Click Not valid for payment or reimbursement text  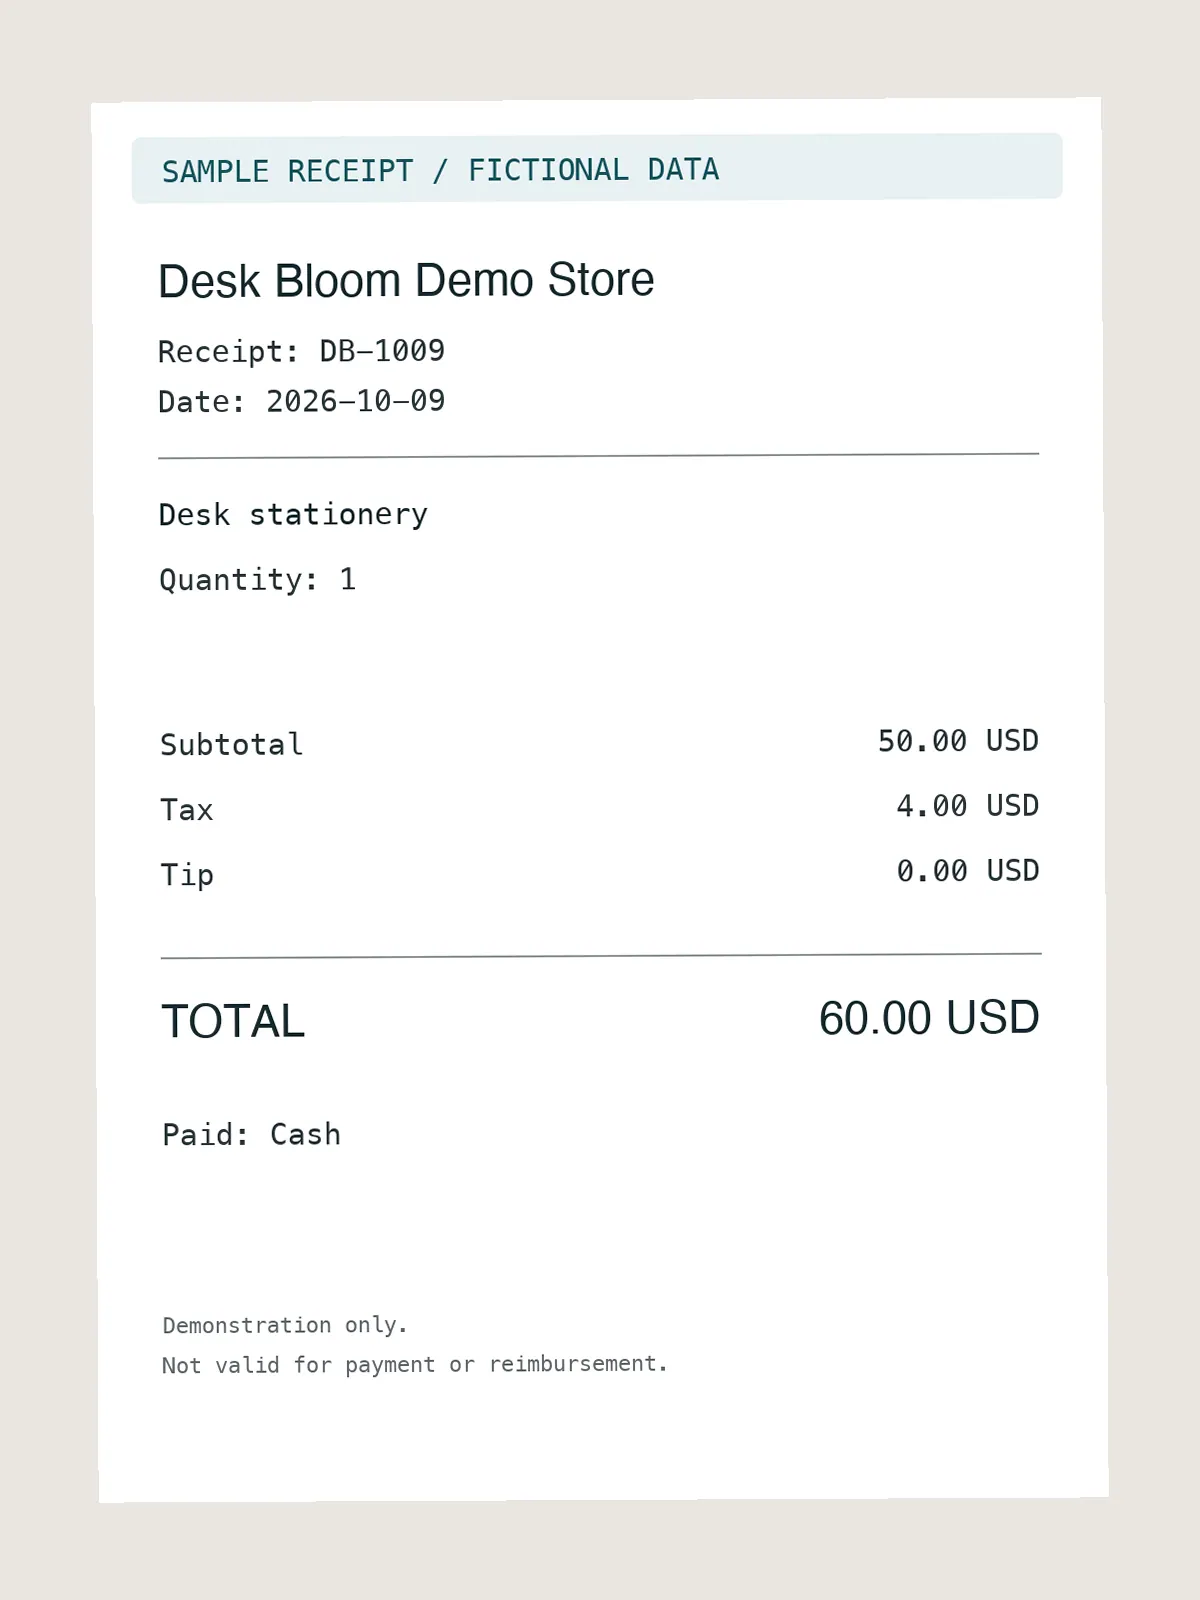[414, 1364]
